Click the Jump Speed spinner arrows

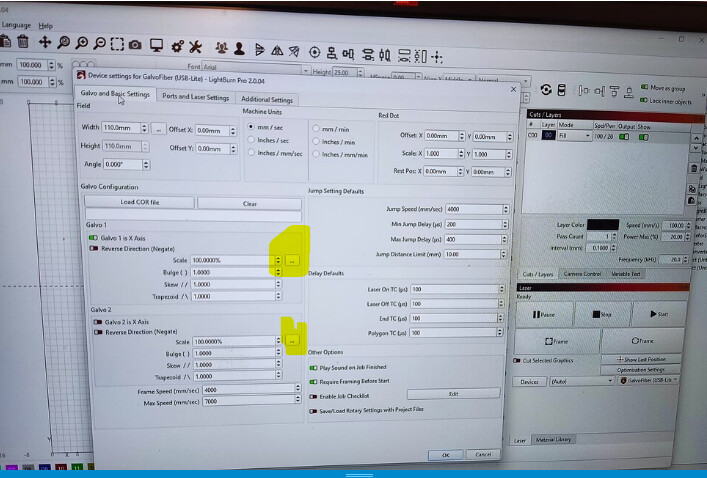[x=506, y=209]
